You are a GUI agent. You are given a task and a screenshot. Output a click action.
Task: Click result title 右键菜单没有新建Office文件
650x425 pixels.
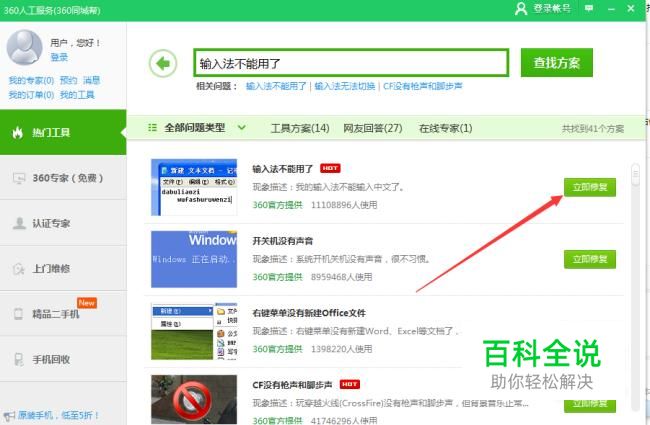coord(309,313)
